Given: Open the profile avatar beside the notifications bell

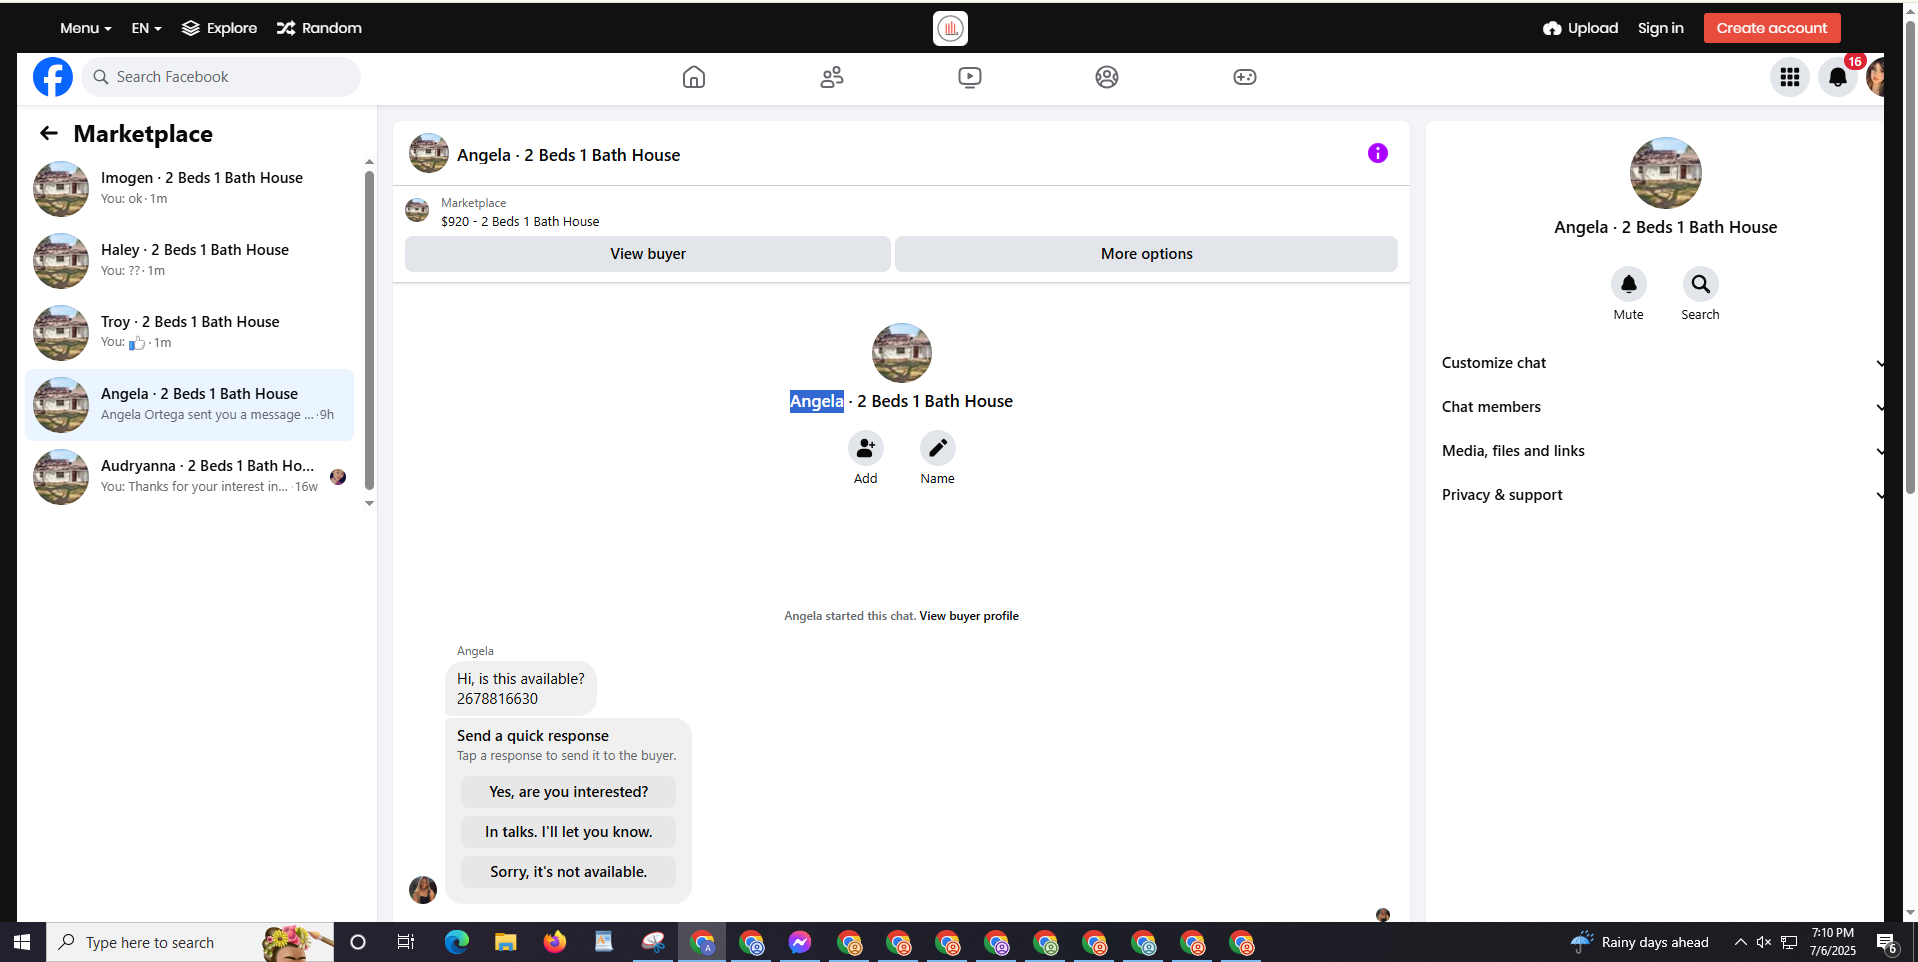Looking at the screenshot, I should coord(1876,77).
